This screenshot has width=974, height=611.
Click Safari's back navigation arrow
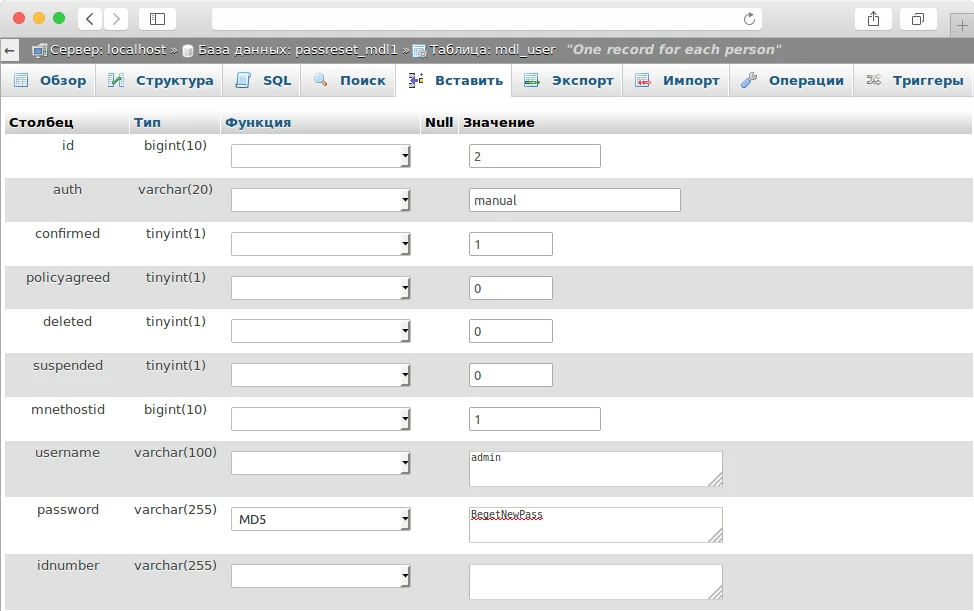pos(90,19)
